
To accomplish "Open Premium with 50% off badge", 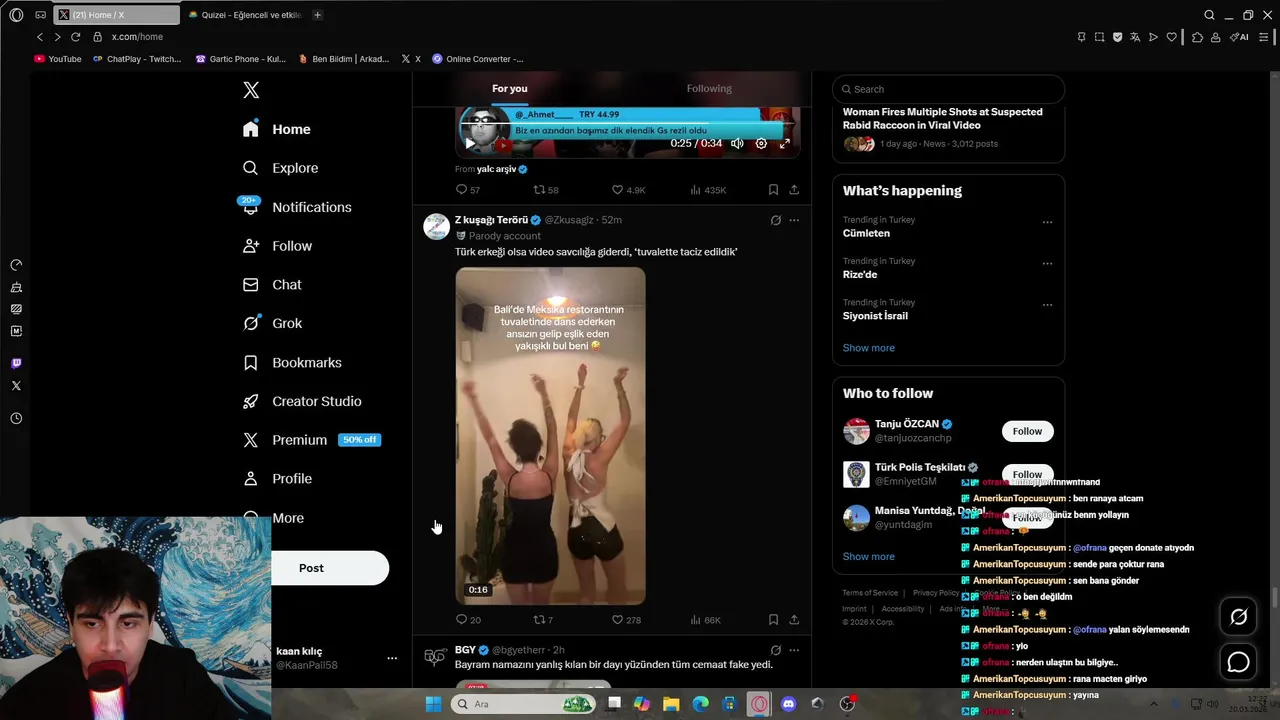I will click(x=311, y=440).
